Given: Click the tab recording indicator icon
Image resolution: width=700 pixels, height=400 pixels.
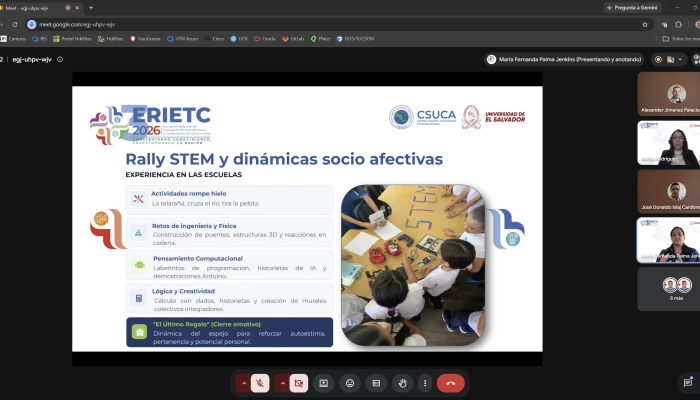Looking at the screenshot, I should (68, 8).
